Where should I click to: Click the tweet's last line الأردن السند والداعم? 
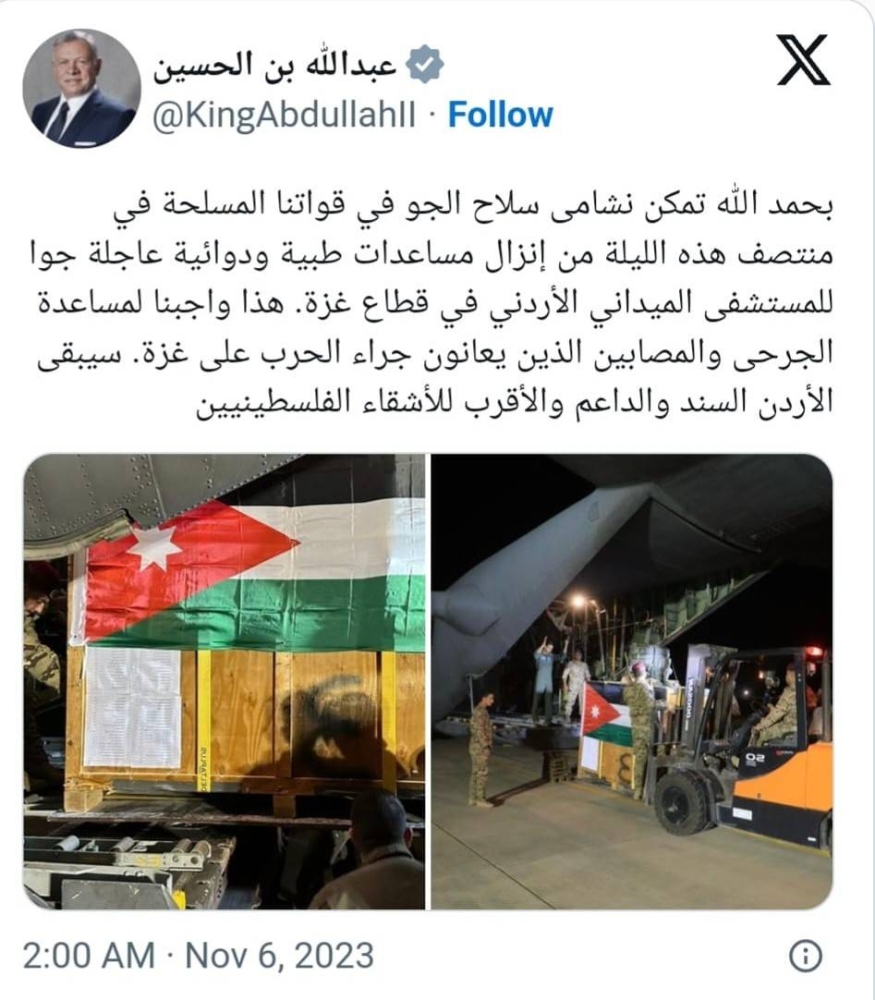pos(515,403)
